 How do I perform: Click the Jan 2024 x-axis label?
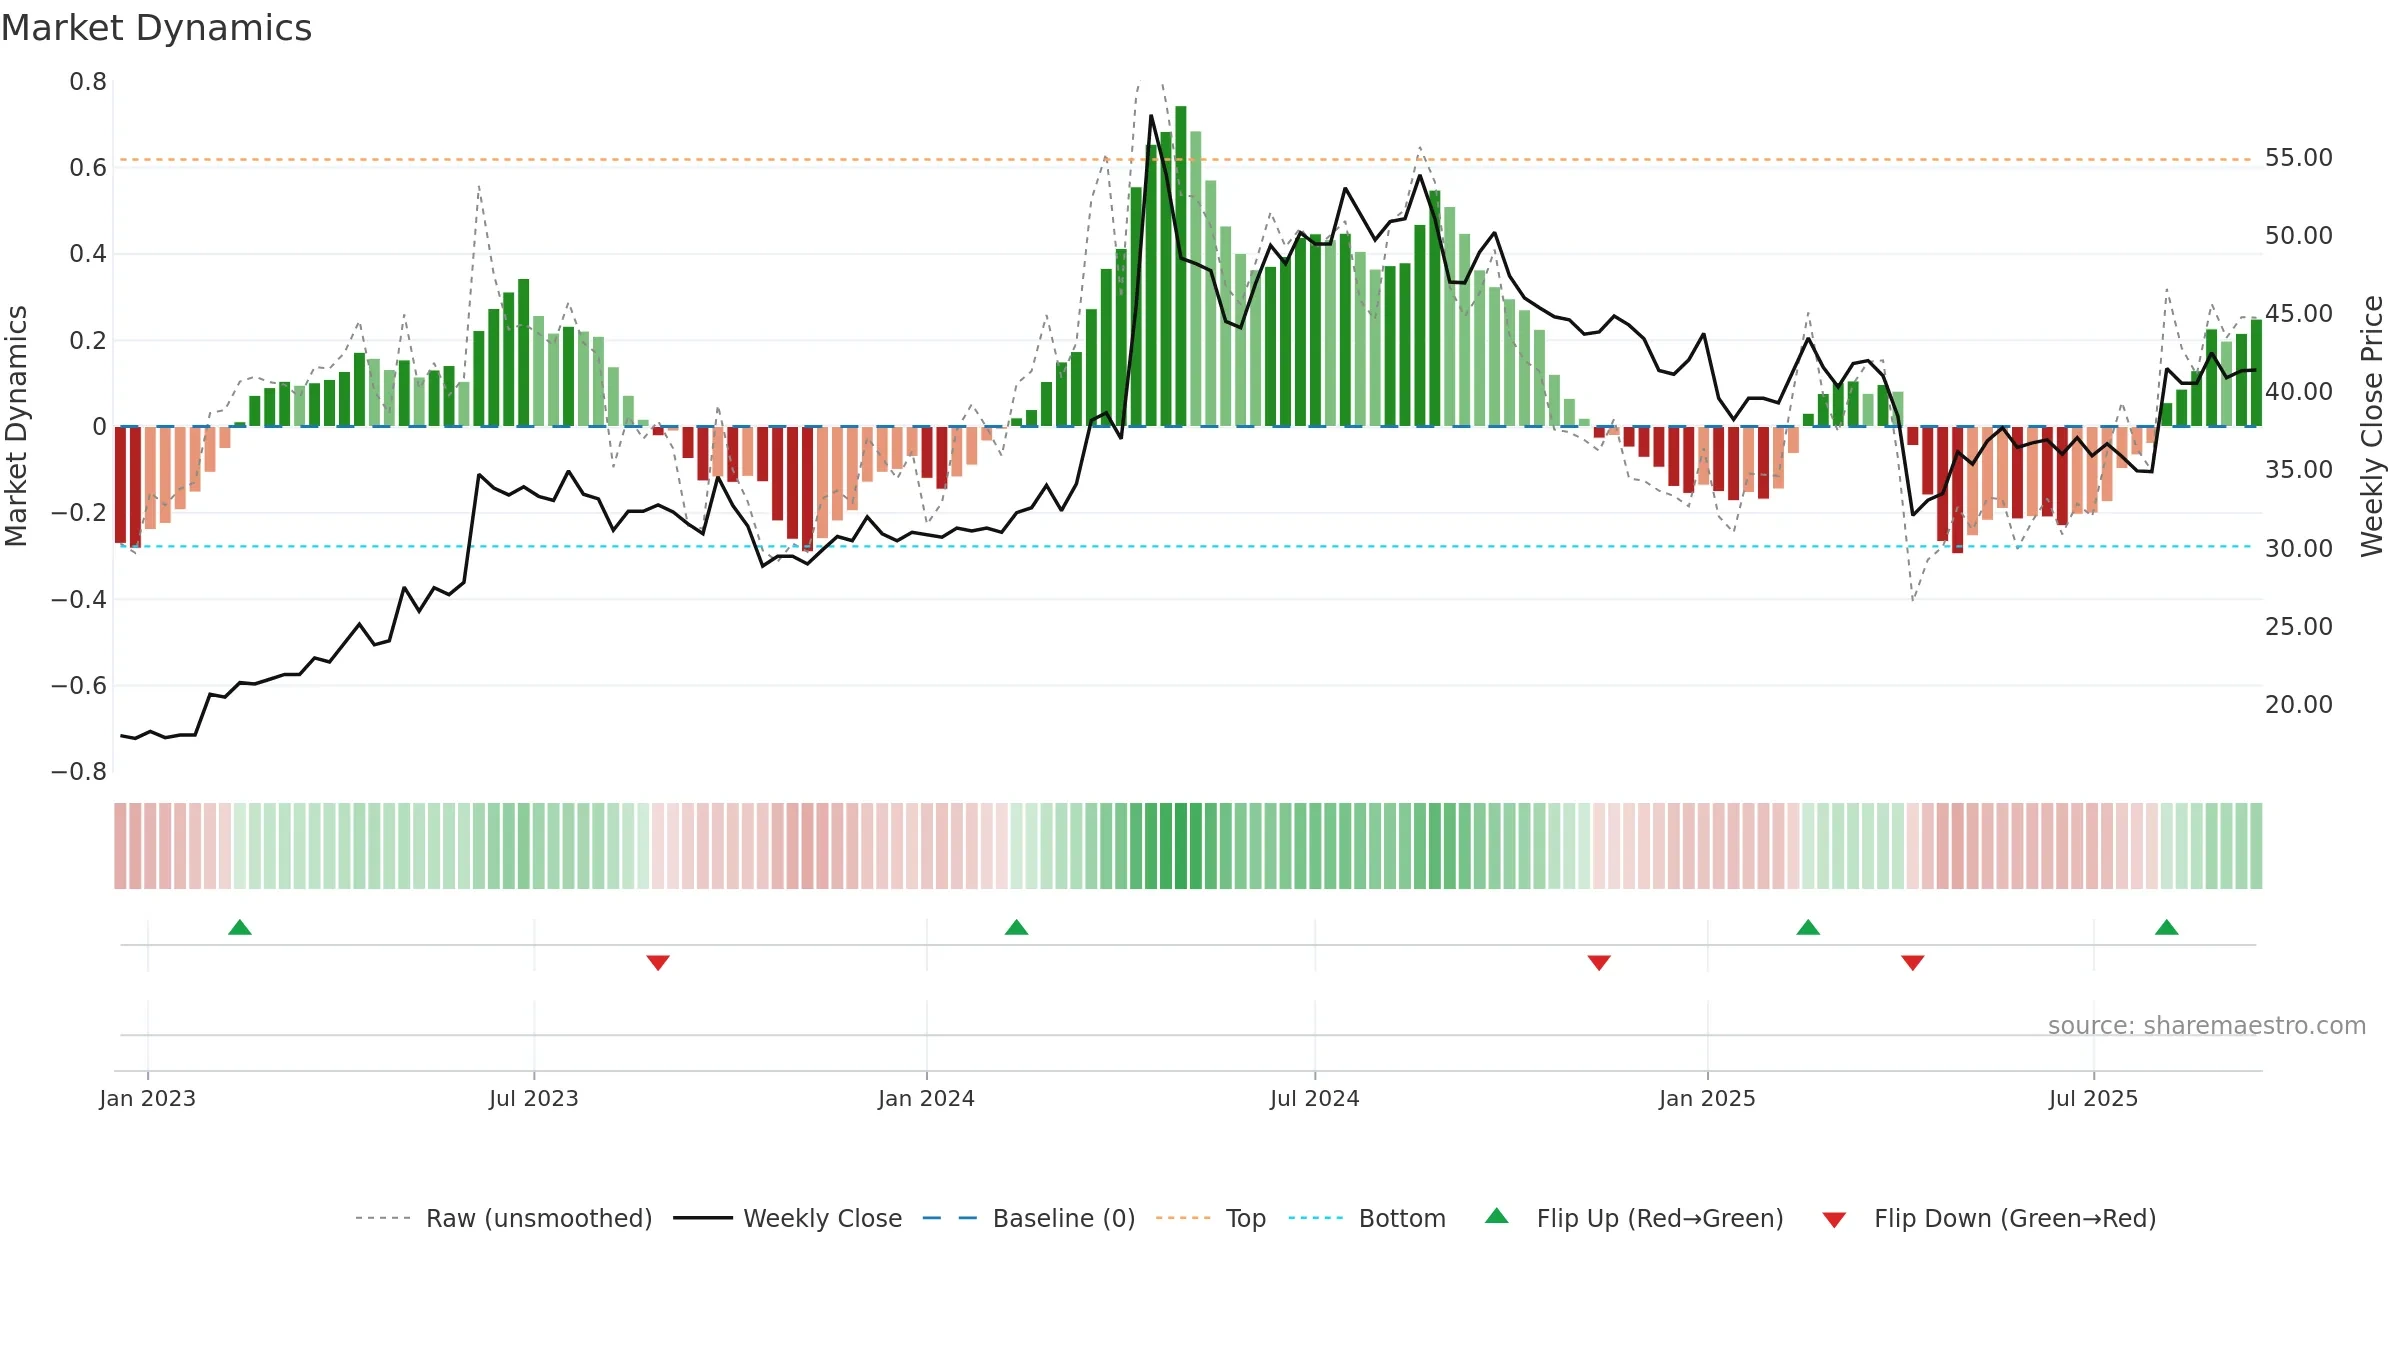[927, 1098]
